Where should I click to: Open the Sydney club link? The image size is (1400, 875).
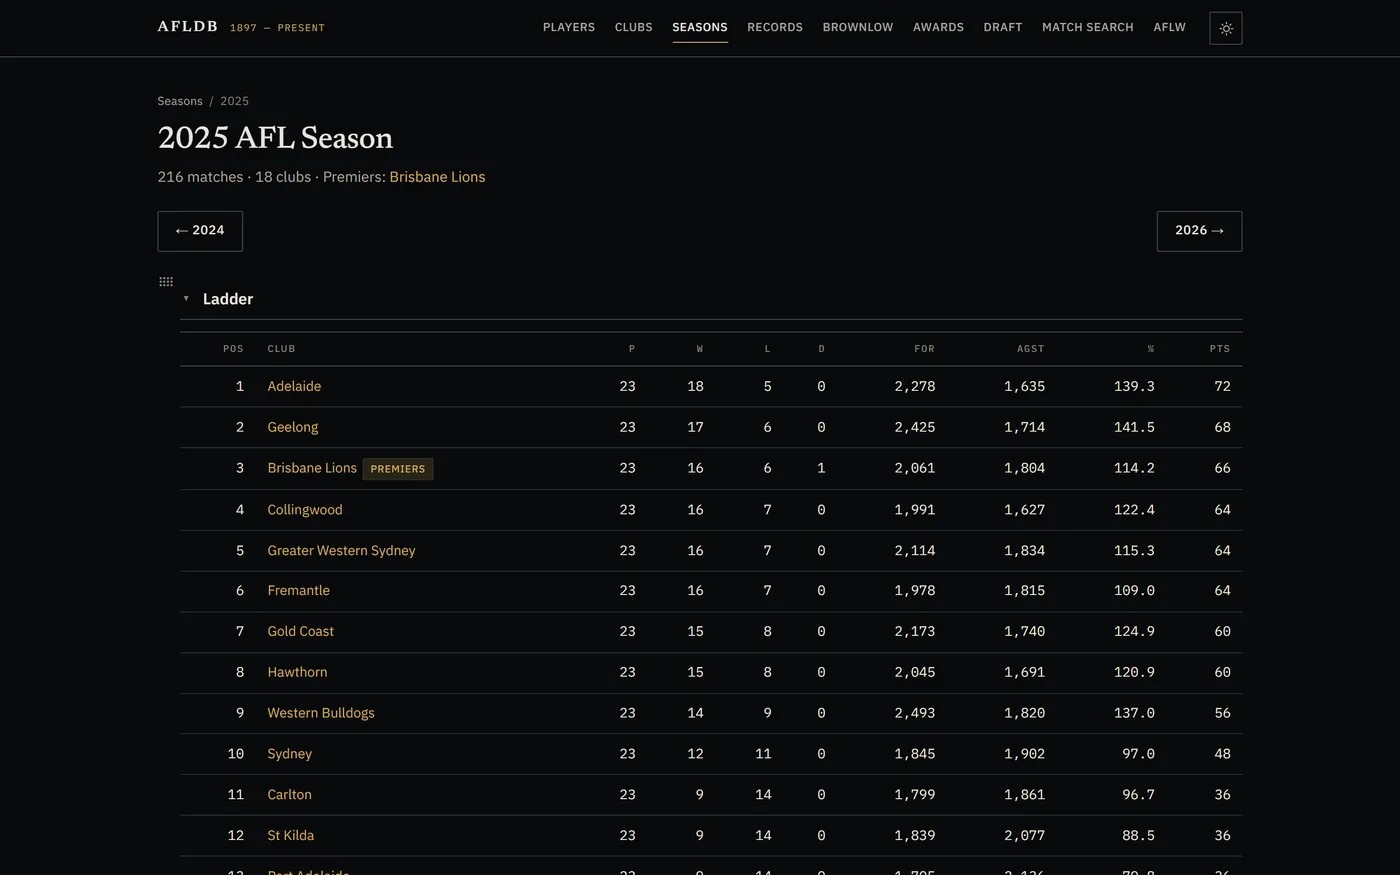[x=290, y=754]
